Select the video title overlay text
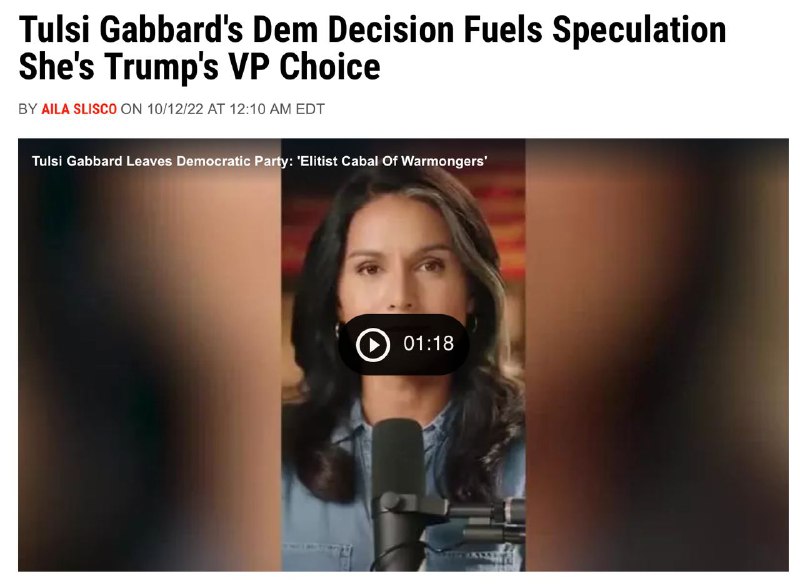This screenshot has height=584, width=800. click(x=259, y=161)
